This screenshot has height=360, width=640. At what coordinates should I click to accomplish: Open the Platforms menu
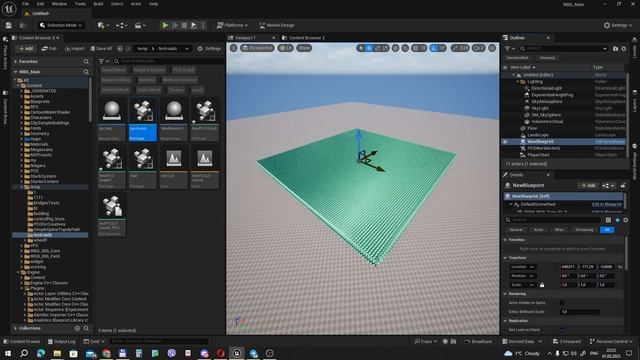(x=232, y=25)
